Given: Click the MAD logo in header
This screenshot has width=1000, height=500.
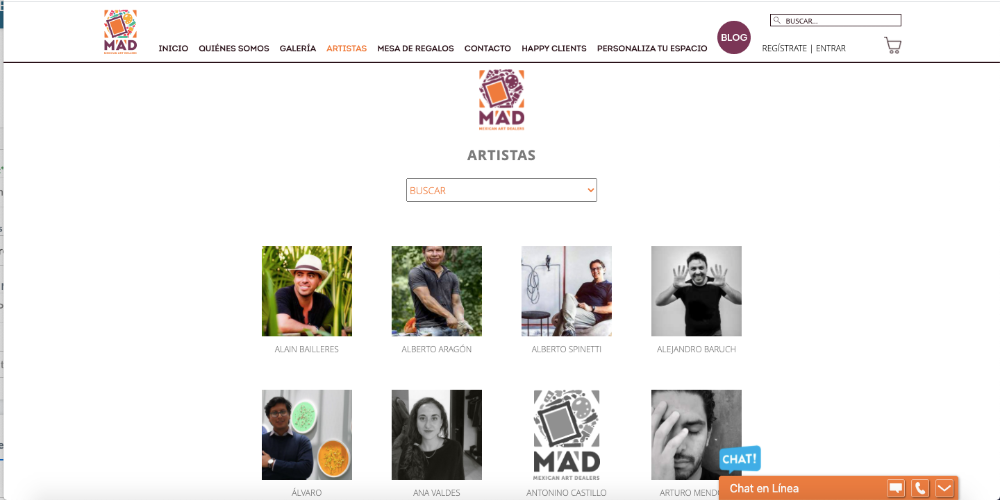Looking at the screenshot, I should click(x=121, y=32).
